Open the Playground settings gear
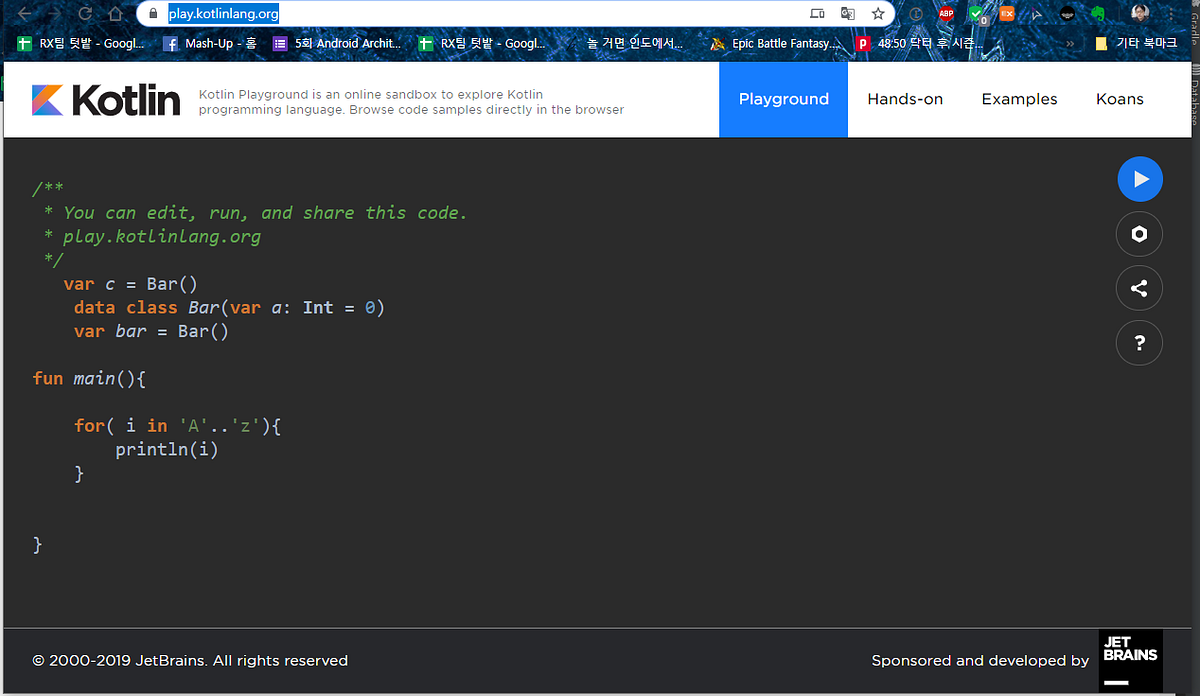1200x696 pixels. pos(1140,233)
